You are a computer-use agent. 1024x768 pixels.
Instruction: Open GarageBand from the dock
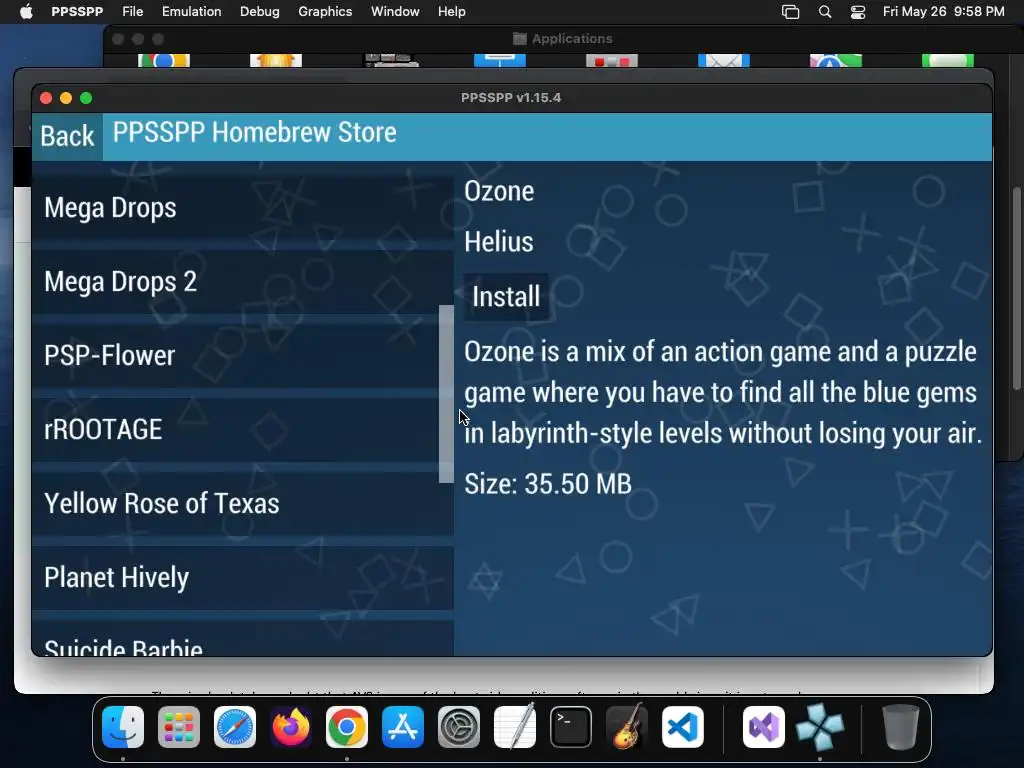coord(627,727)
